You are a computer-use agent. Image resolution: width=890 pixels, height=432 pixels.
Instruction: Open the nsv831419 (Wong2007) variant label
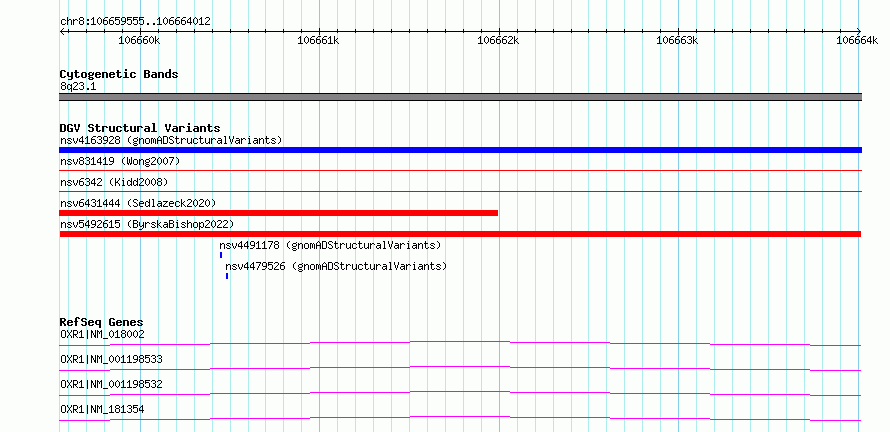tap(120, 162)
